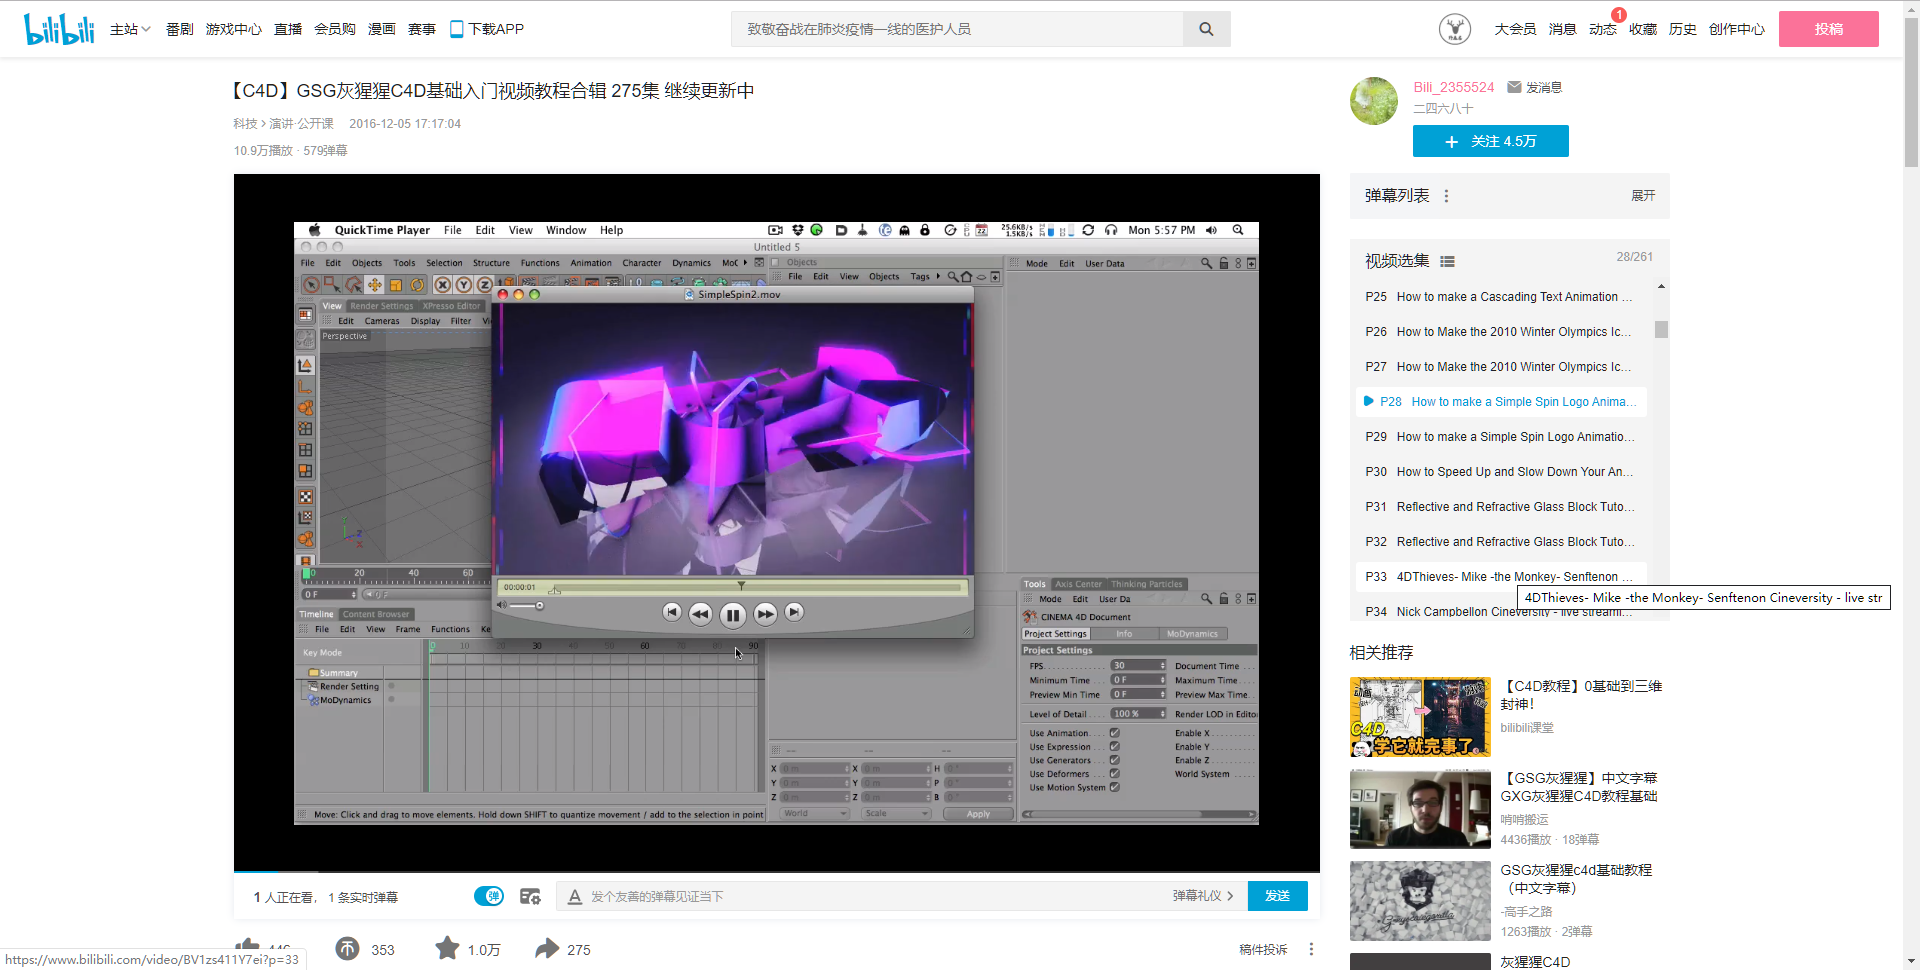The height and width of the screenshot is (970, 1920).
Task: Select P27 How to Make the 2010 Winter Olympics
Action: pos(1500,367)
